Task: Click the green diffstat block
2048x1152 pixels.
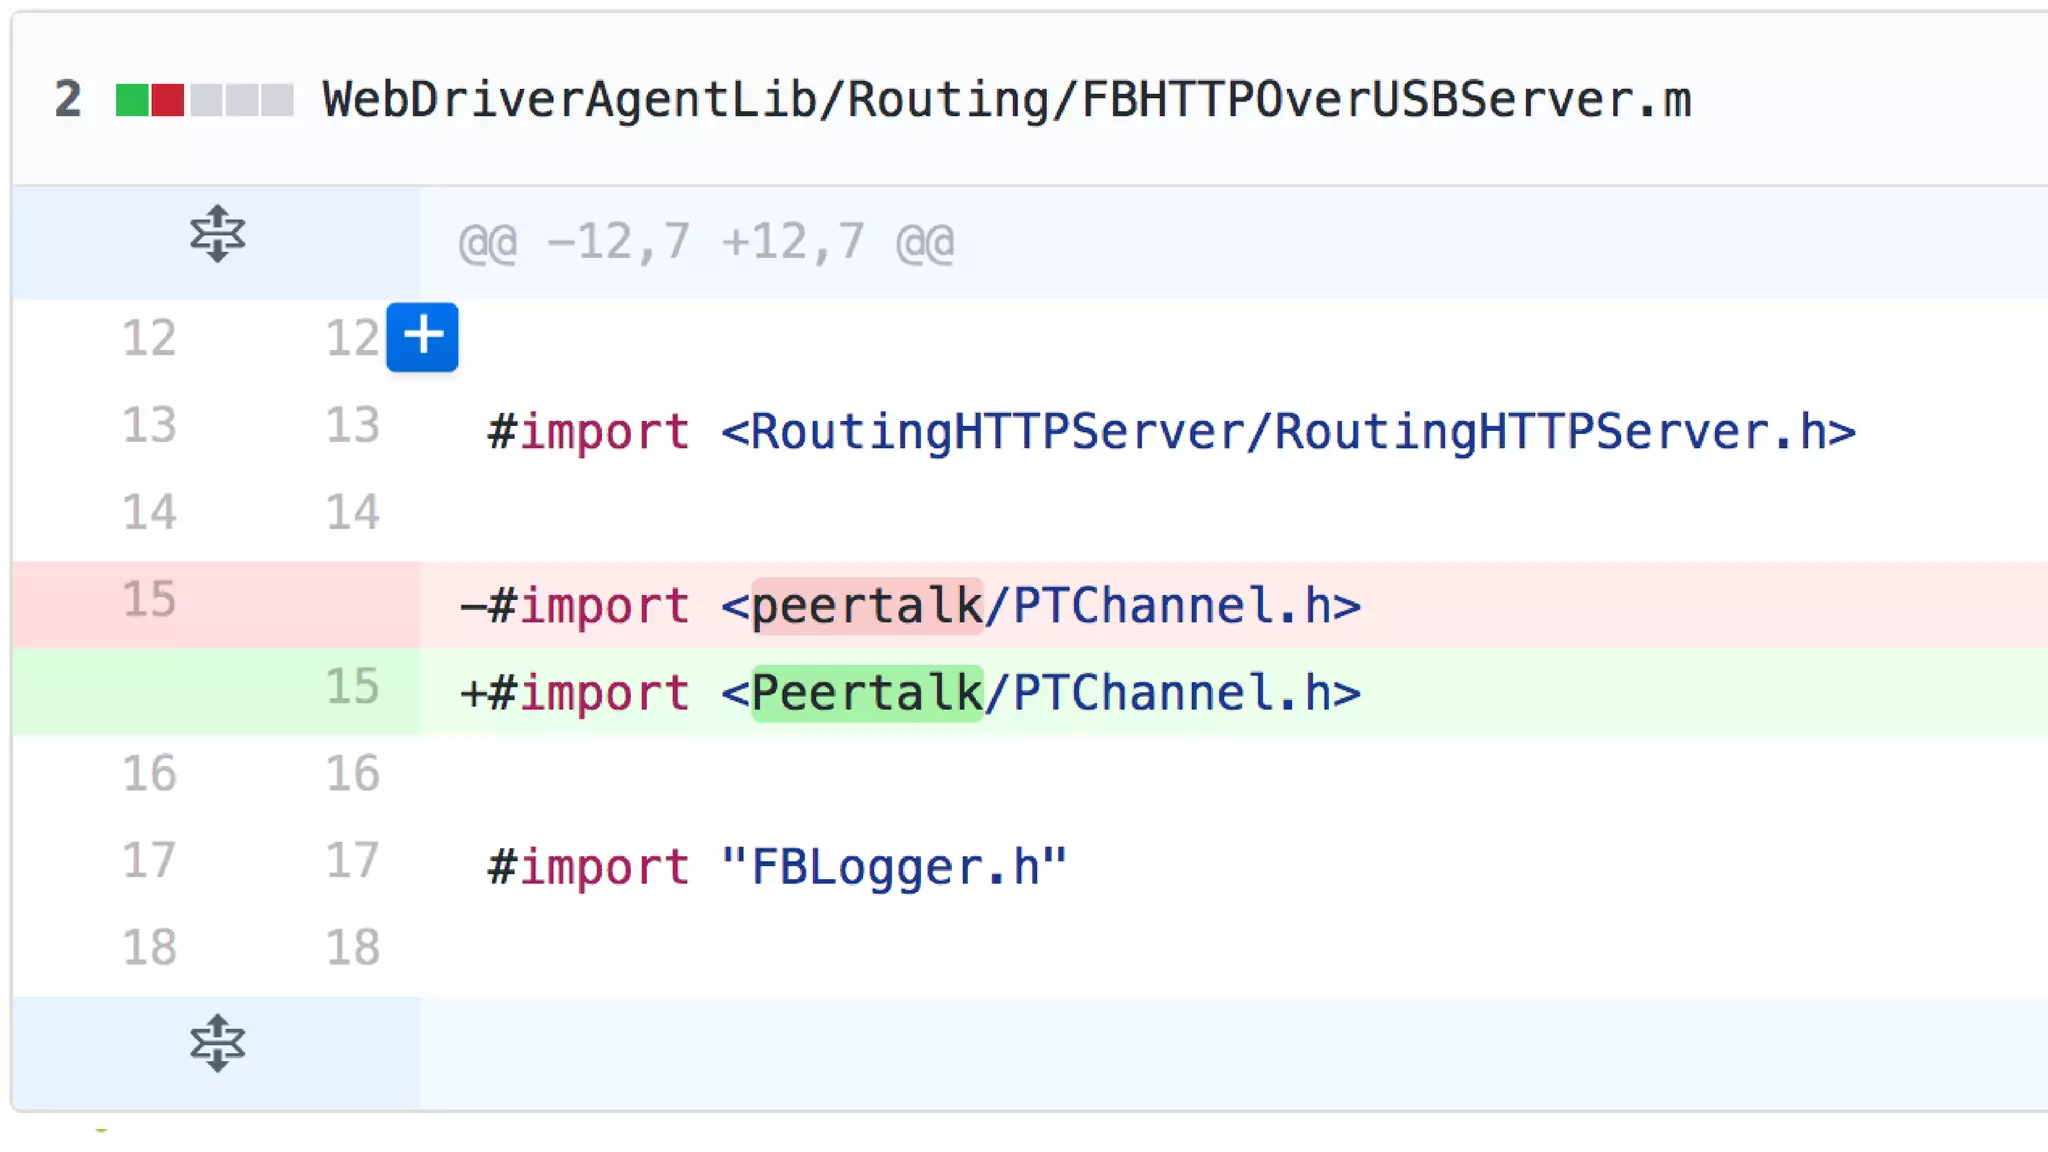Action: click(132, 100)
